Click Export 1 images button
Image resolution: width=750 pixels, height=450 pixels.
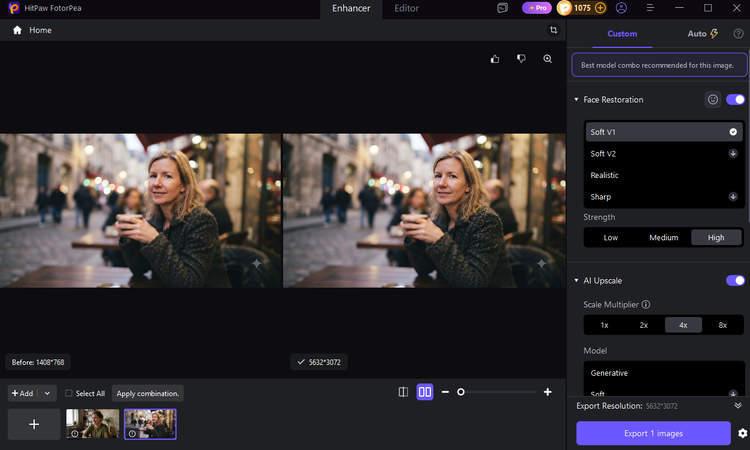(x=653, y=433)
